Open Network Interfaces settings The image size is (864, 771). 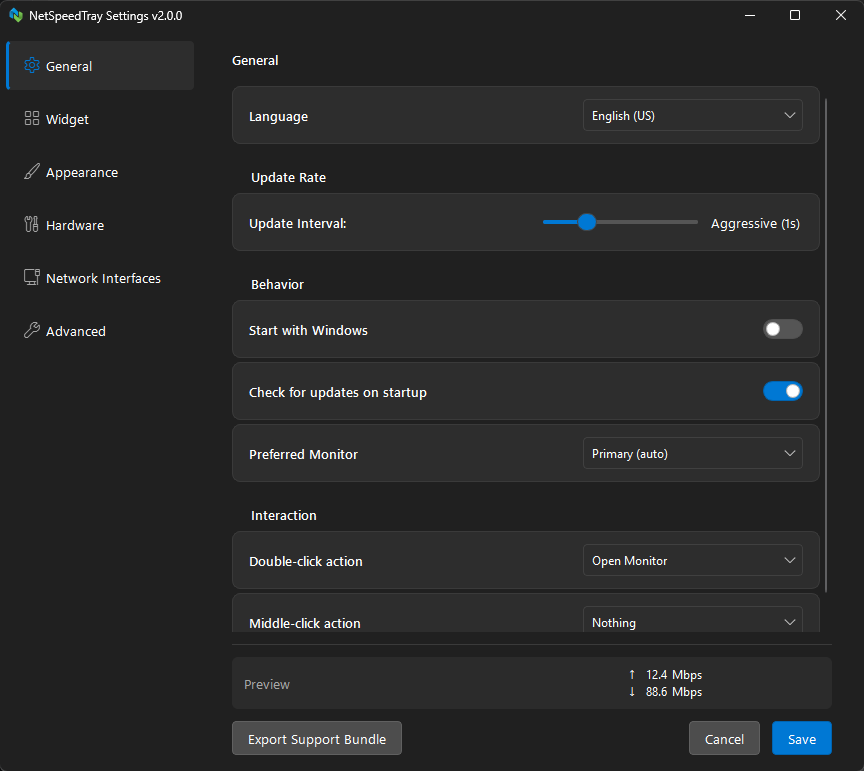coord(100,277)
